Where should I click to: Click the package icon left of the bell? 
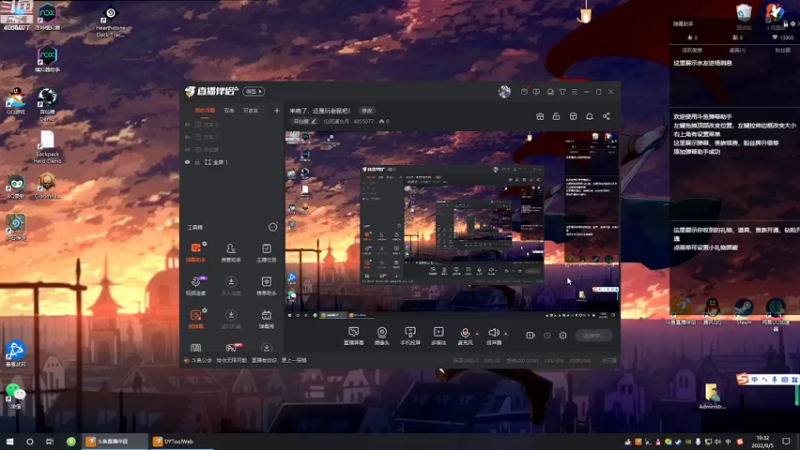click(573, 116)
